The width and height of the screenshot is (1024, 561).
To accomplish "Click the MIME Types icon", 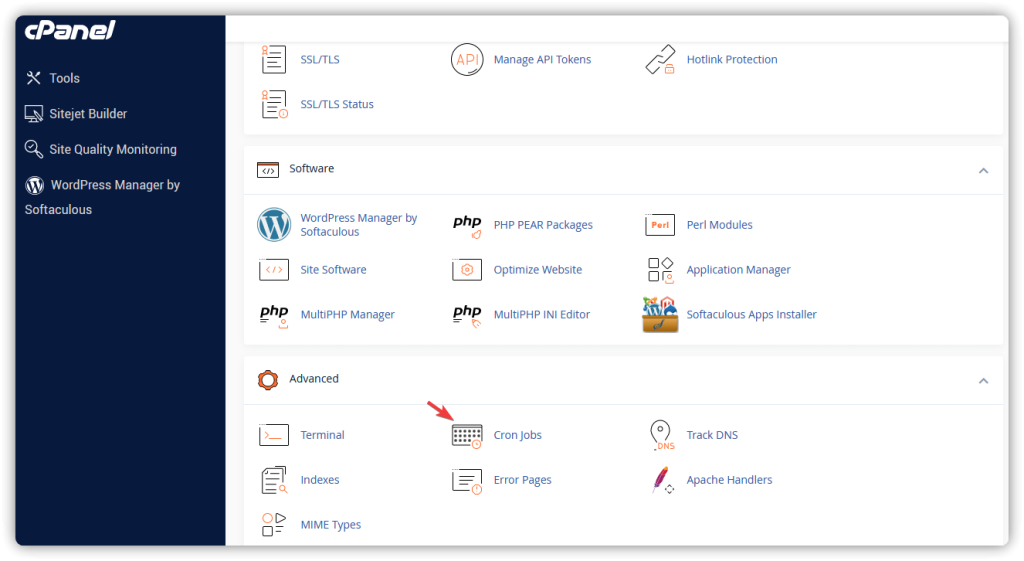I will pos(274,524).
